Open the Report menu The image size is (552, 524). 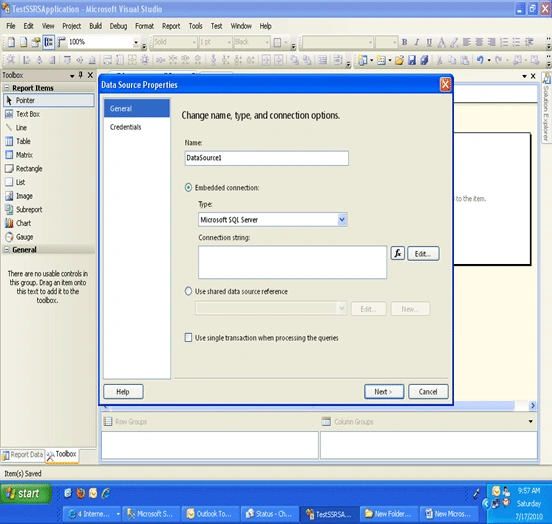tap(171, 26)
